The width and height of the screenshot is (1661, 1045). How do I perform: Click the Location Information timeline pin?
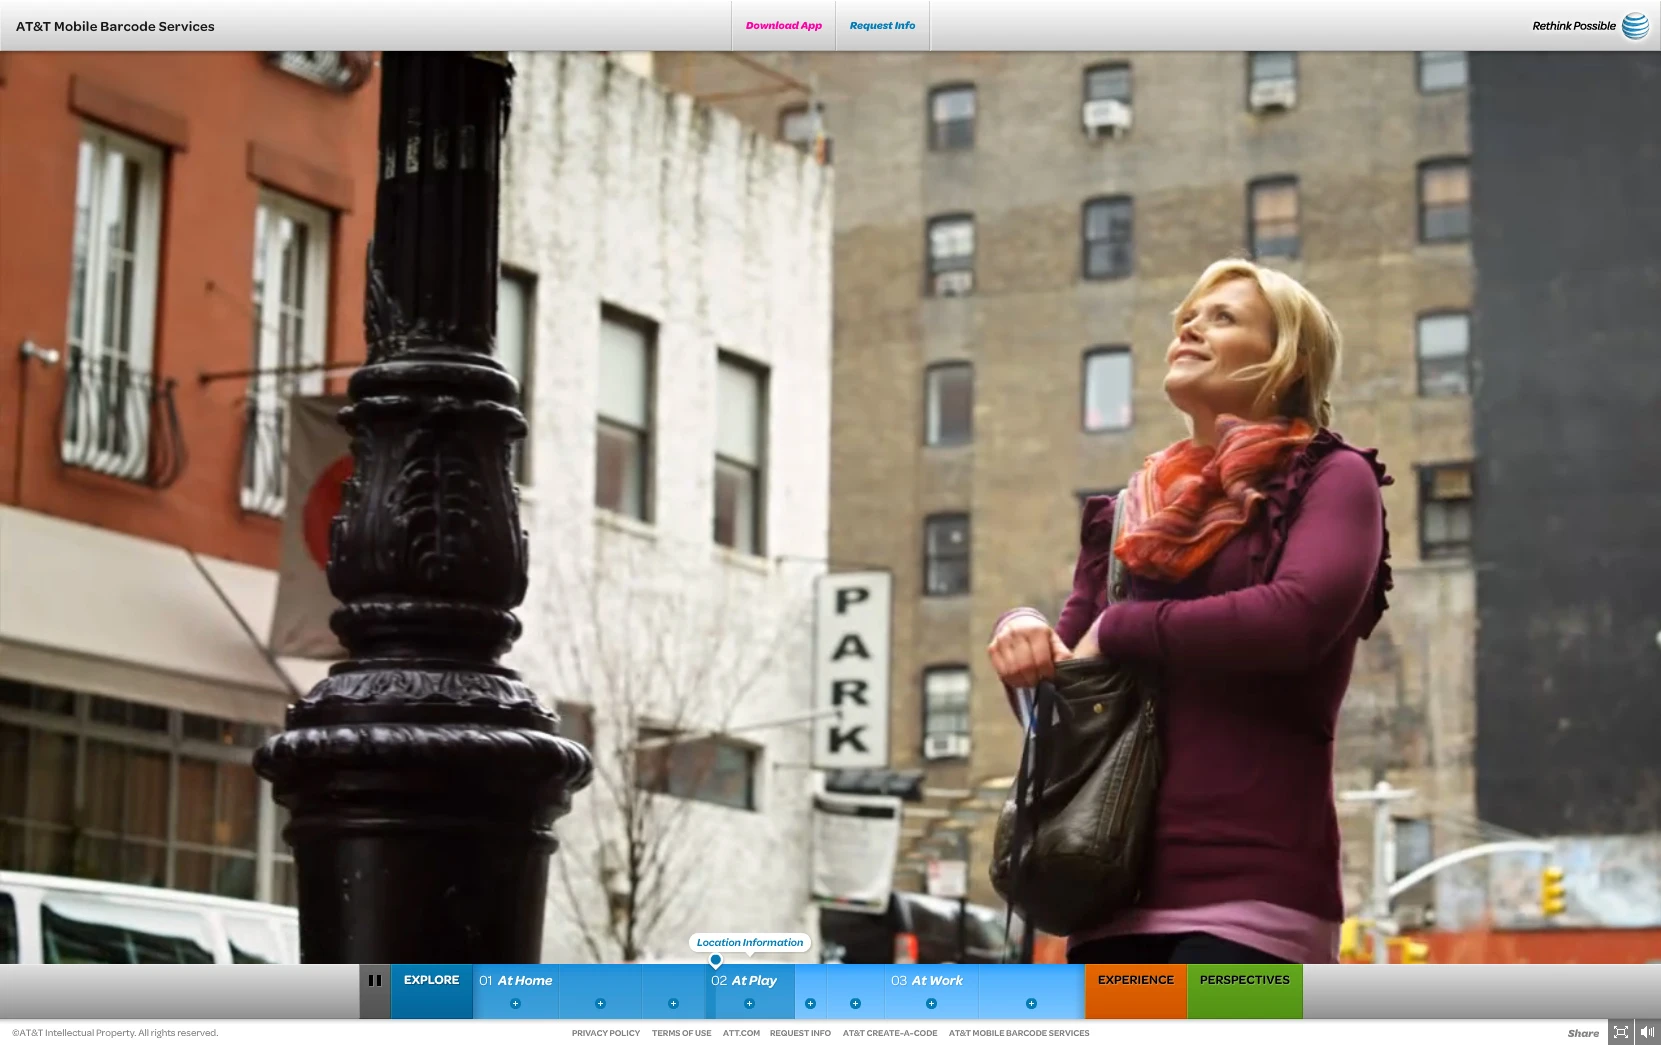(x=716, y=961)
